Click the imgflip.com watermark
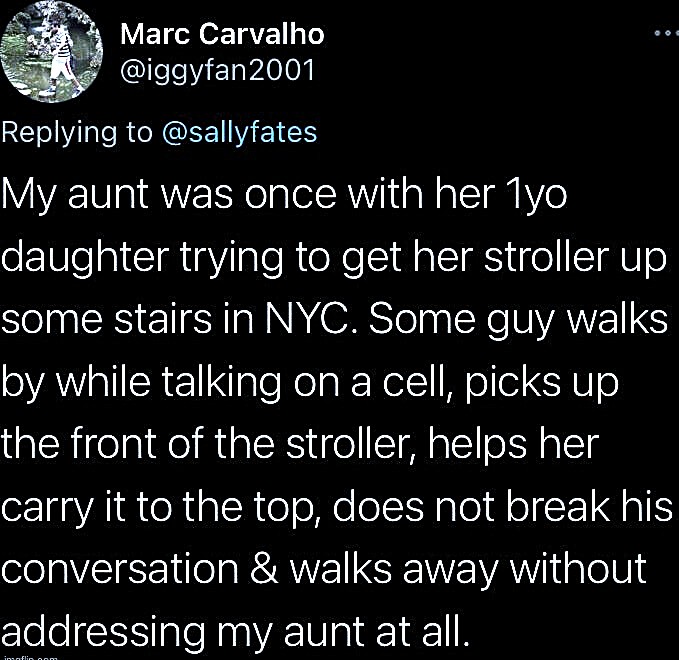Viewport: 679px width, 660px height. coord(28,656)
